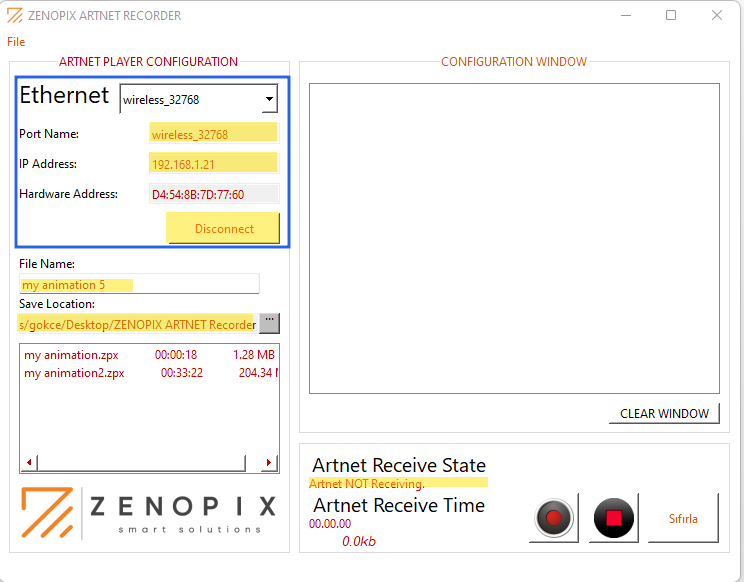Viewport: 744px width, 582px height.
Task: Start recording with the red record button
Action: click(554, 518)
